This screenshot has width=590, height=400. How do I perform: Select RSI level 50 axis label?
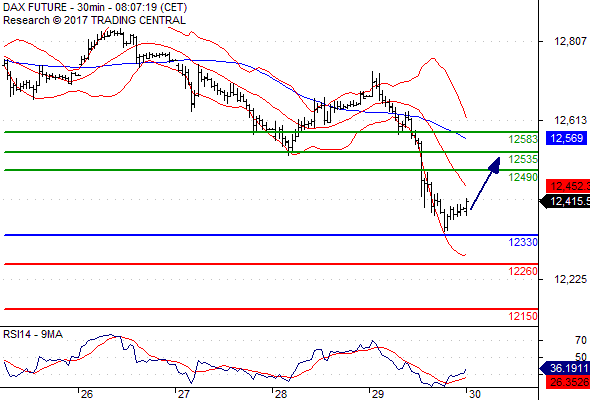(x=581, y=357)
